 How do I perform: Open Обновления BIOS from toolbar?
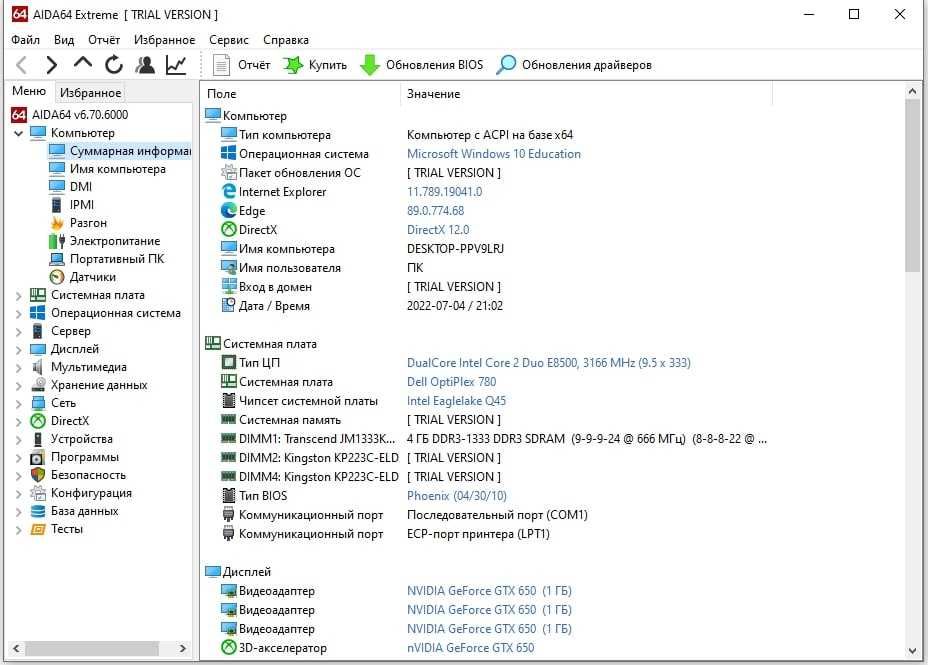point(421,64)
